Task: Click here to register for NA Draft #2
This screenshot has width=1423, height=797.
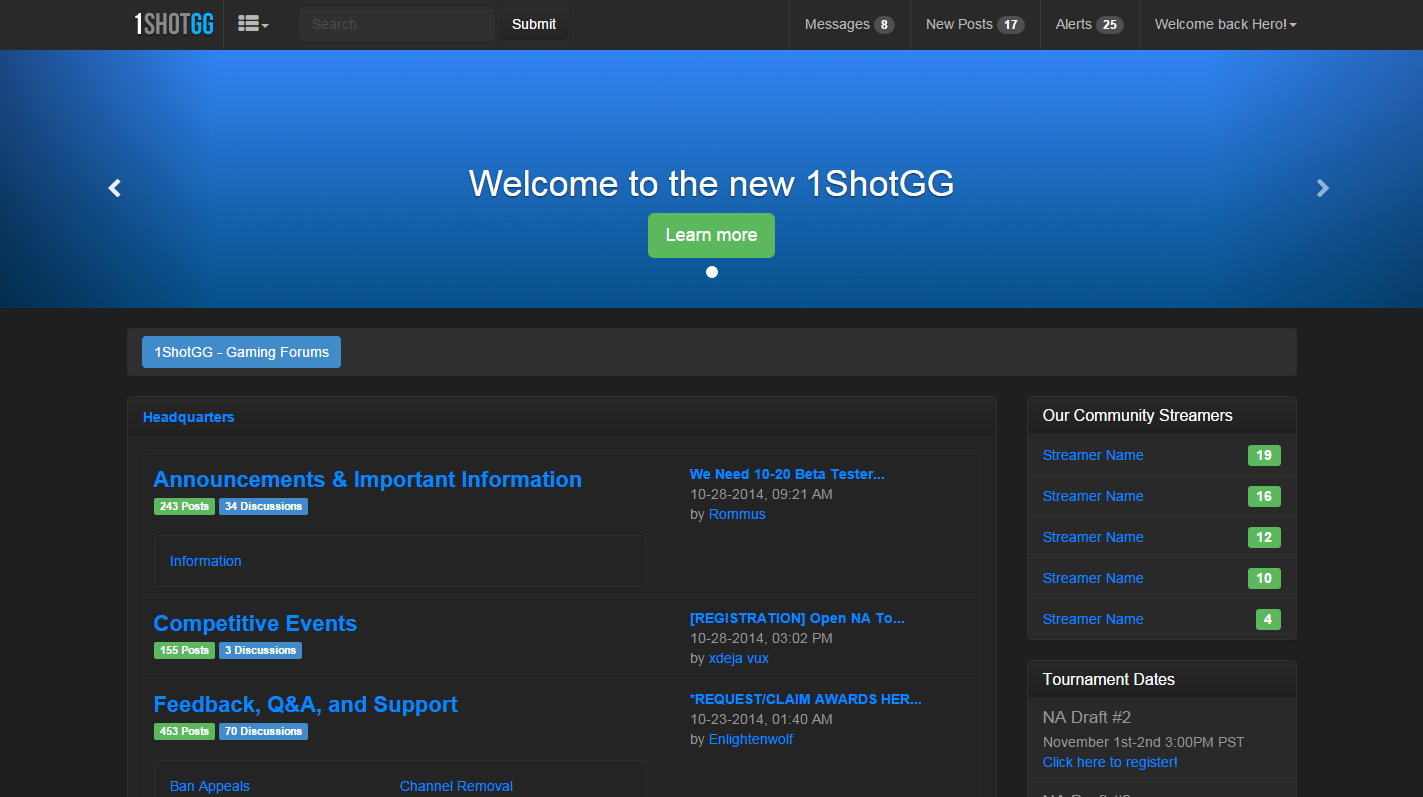Action: (1110, 762)
